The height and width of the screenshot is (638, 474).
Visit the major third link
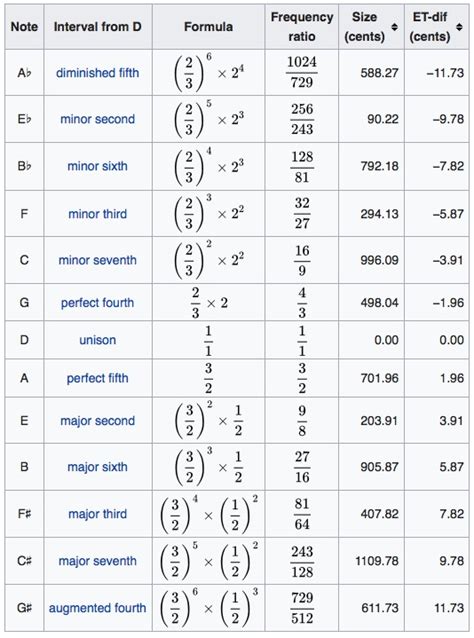(x=98, y=514)
